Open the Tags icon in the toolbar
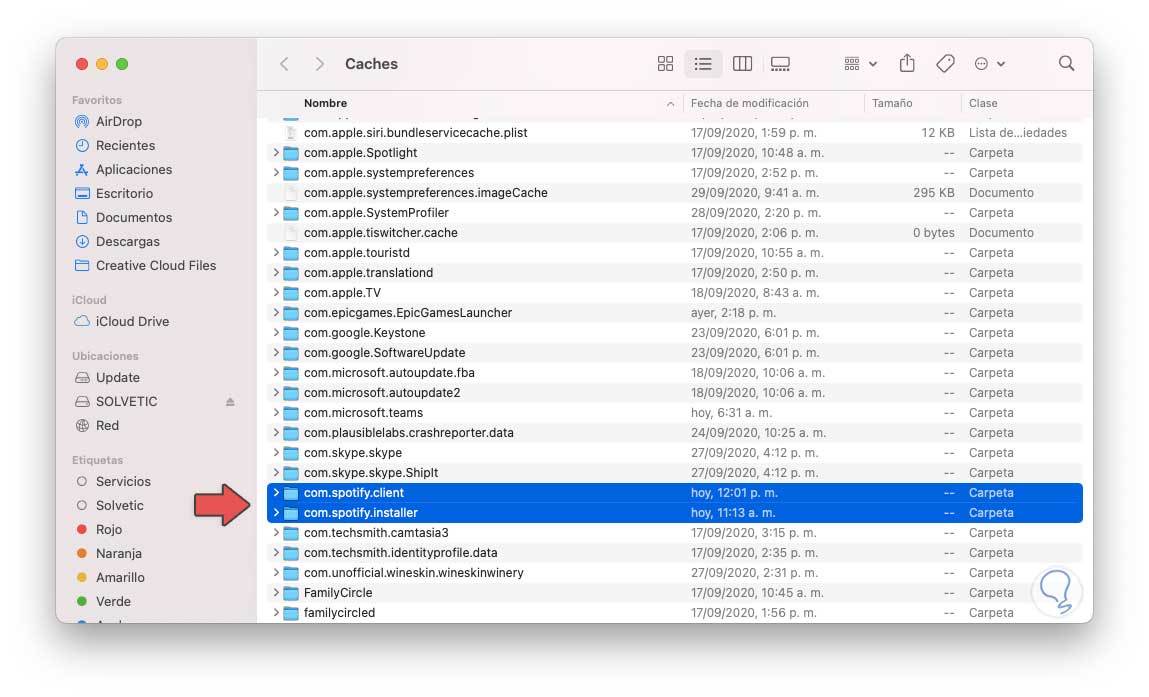The image size is (1149, 697). (x=944, y=63)
